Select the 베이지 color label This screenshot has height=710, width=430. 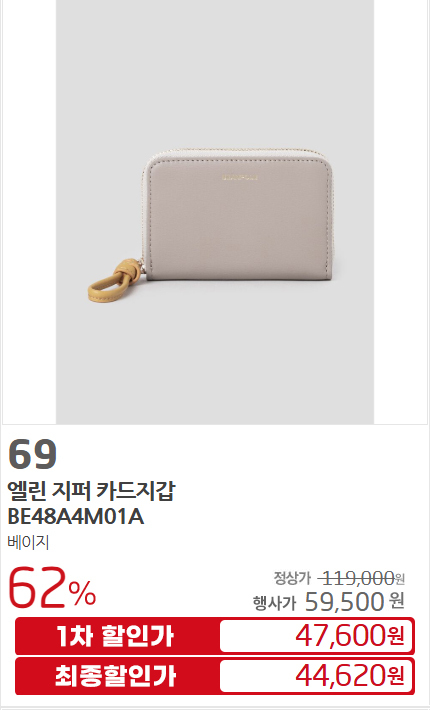[28, 542]
